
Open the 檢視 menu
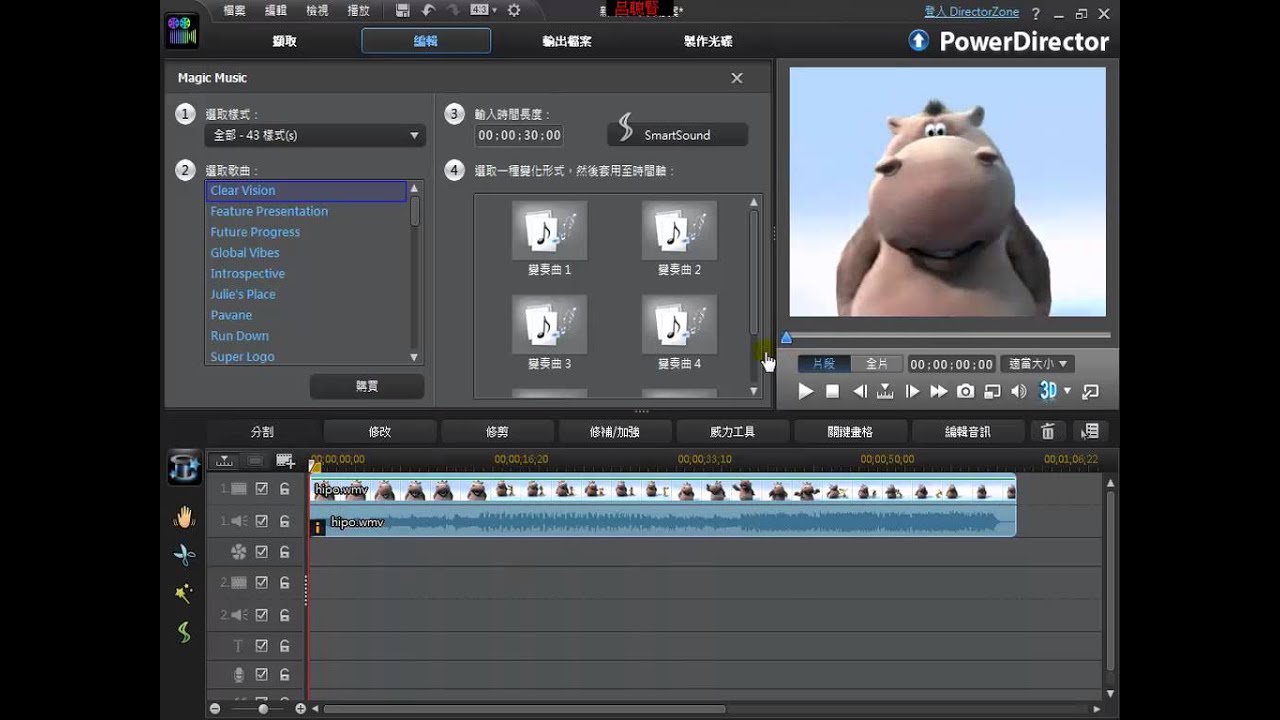[x=317, y=11]
